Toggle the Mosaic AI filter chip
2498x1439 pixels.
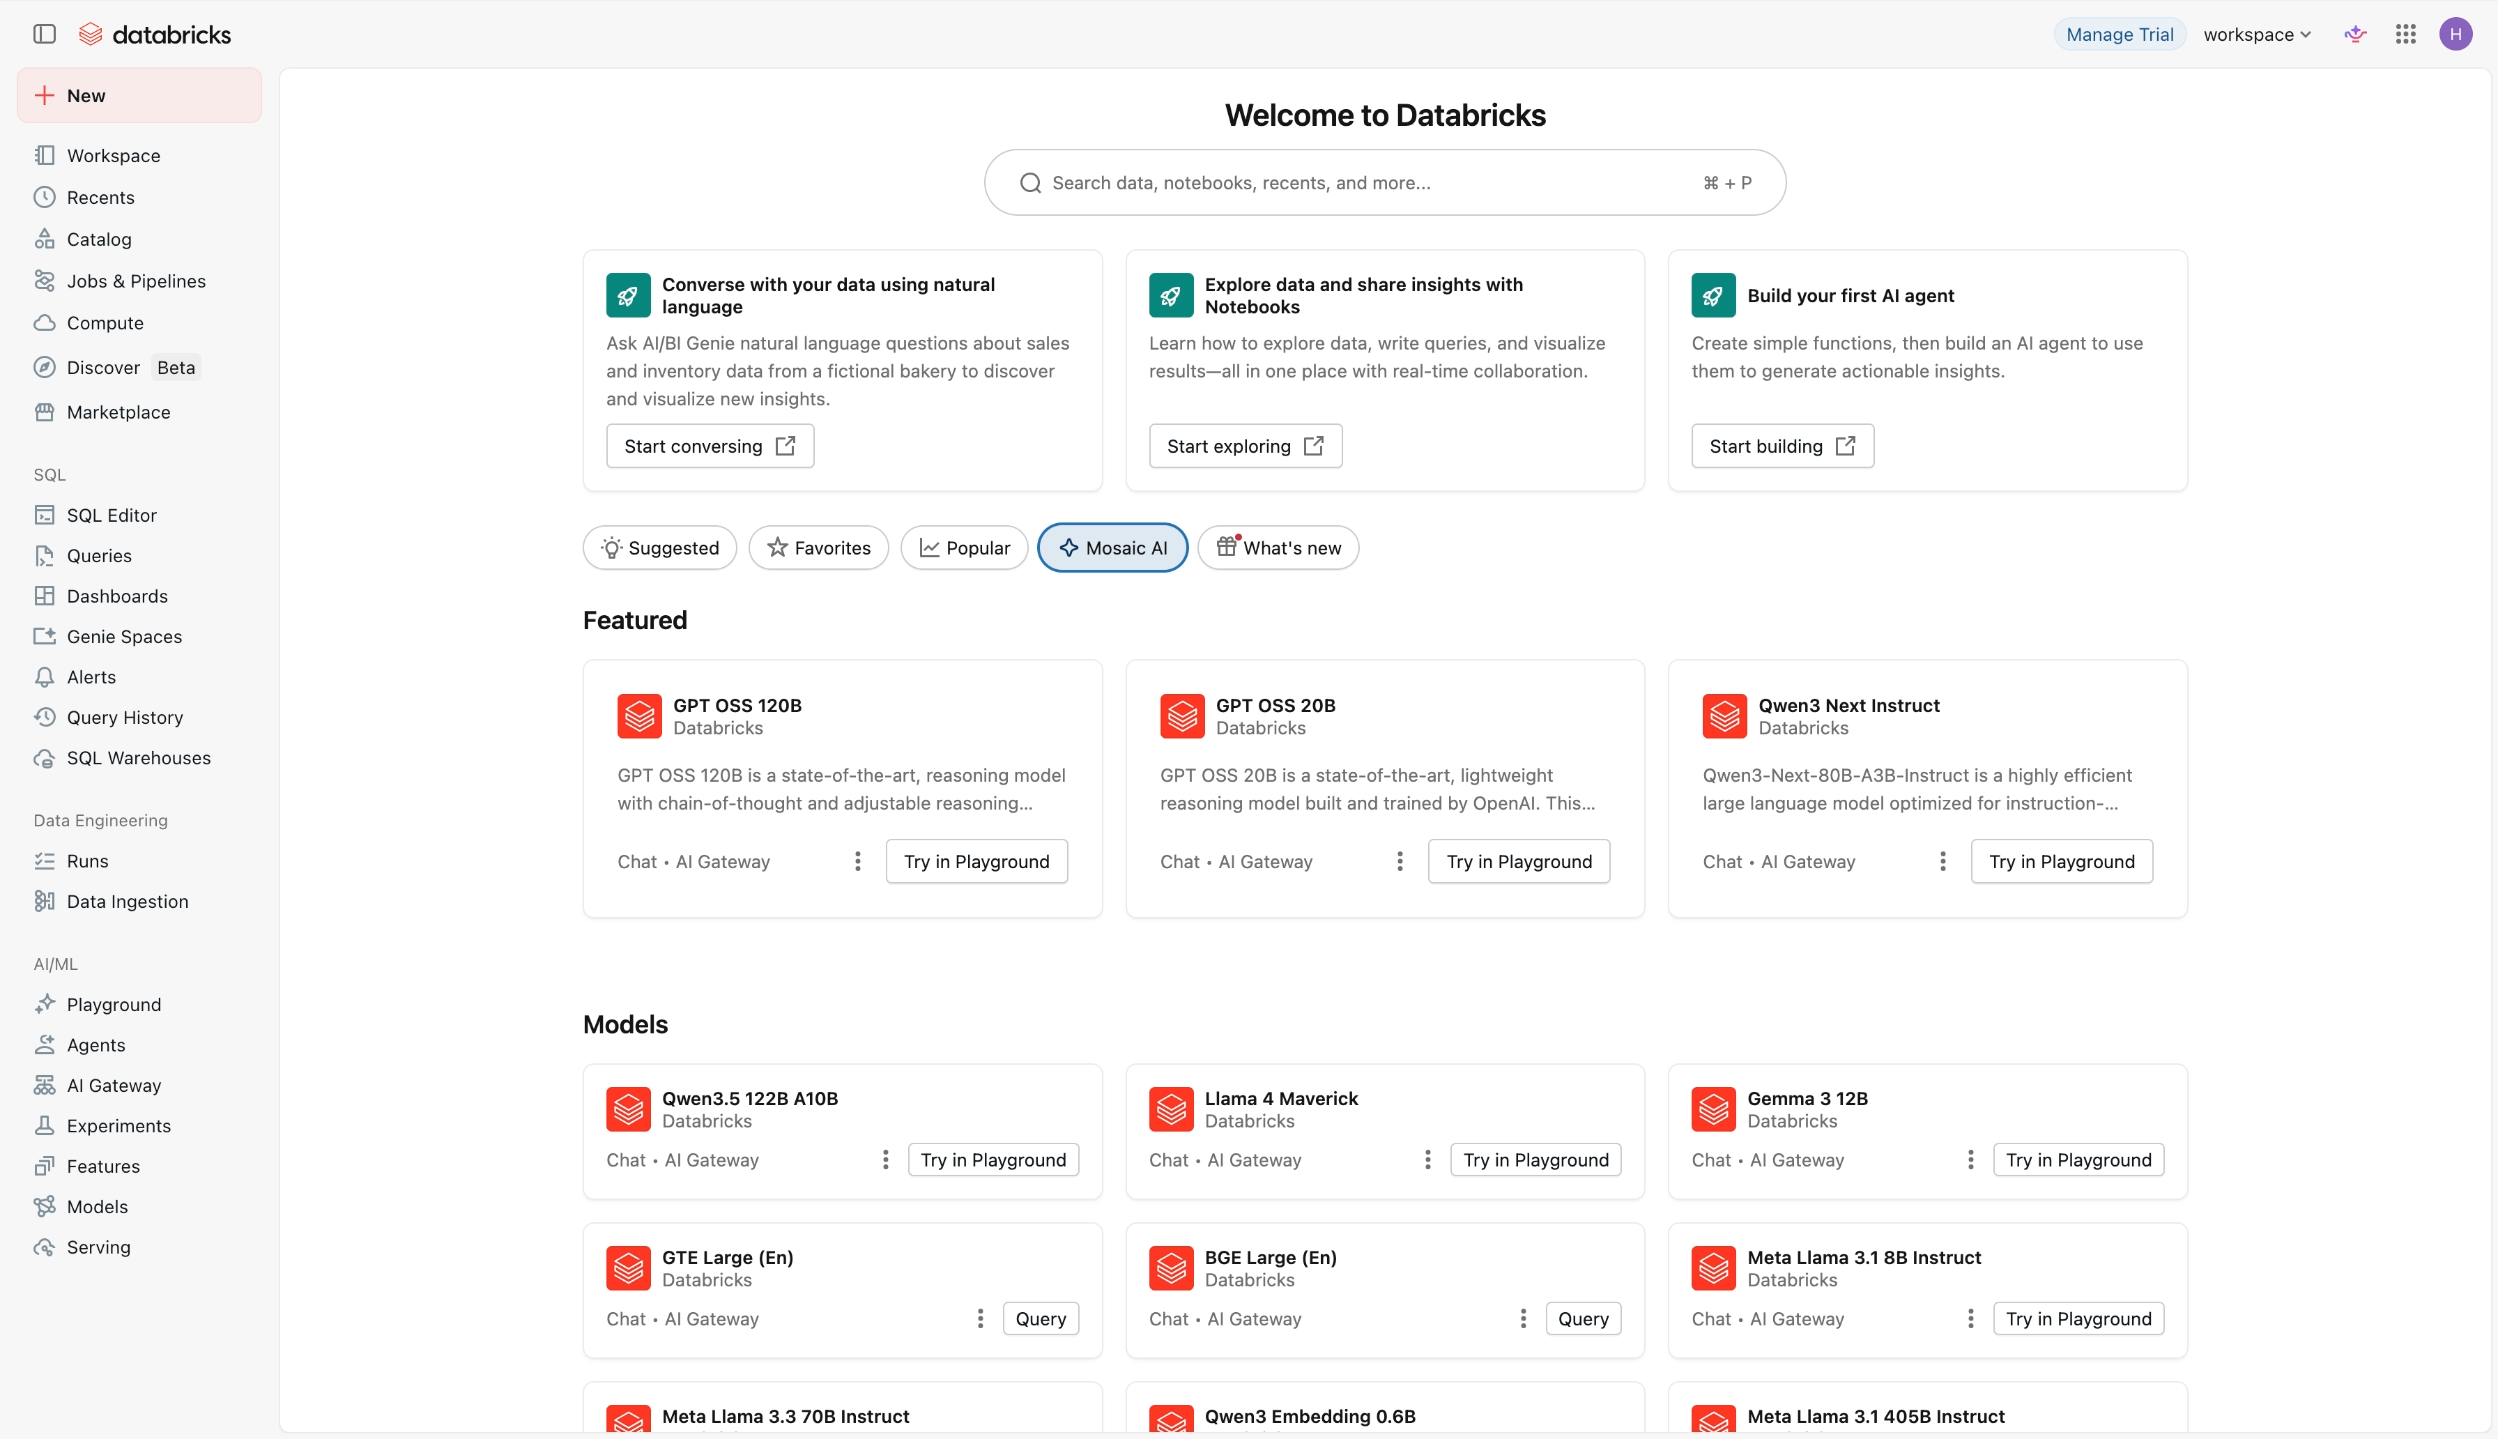(1113, 548)
